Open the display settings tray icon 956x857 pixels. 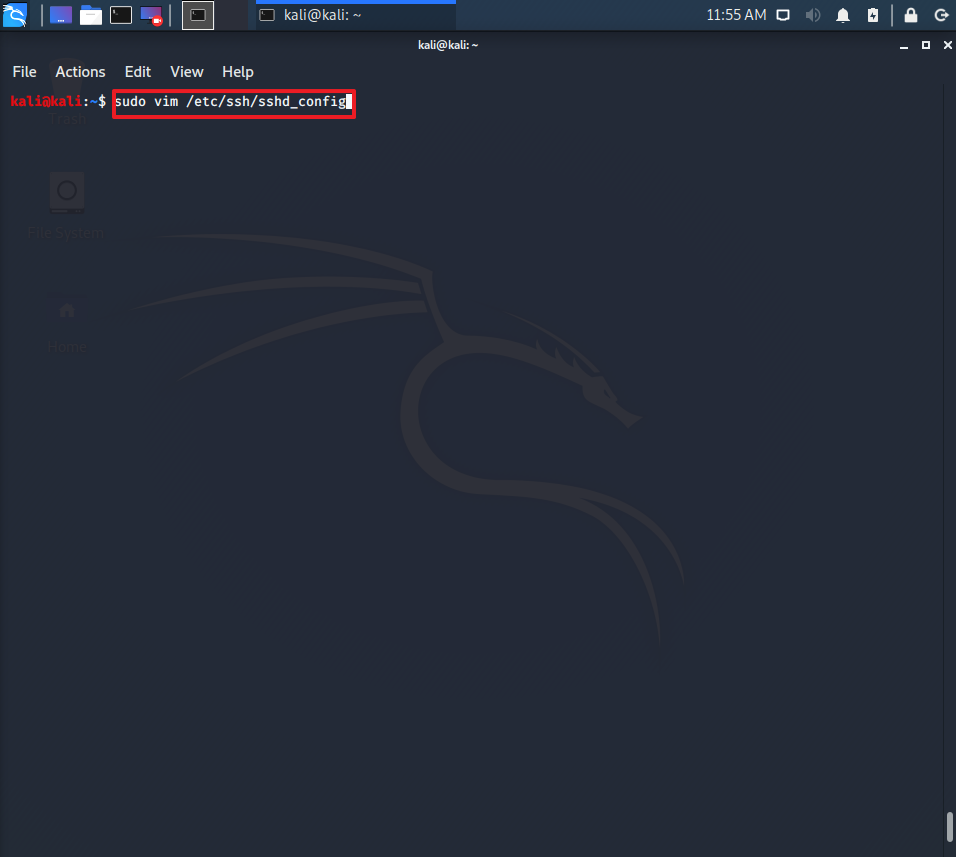tap(783, 15)
